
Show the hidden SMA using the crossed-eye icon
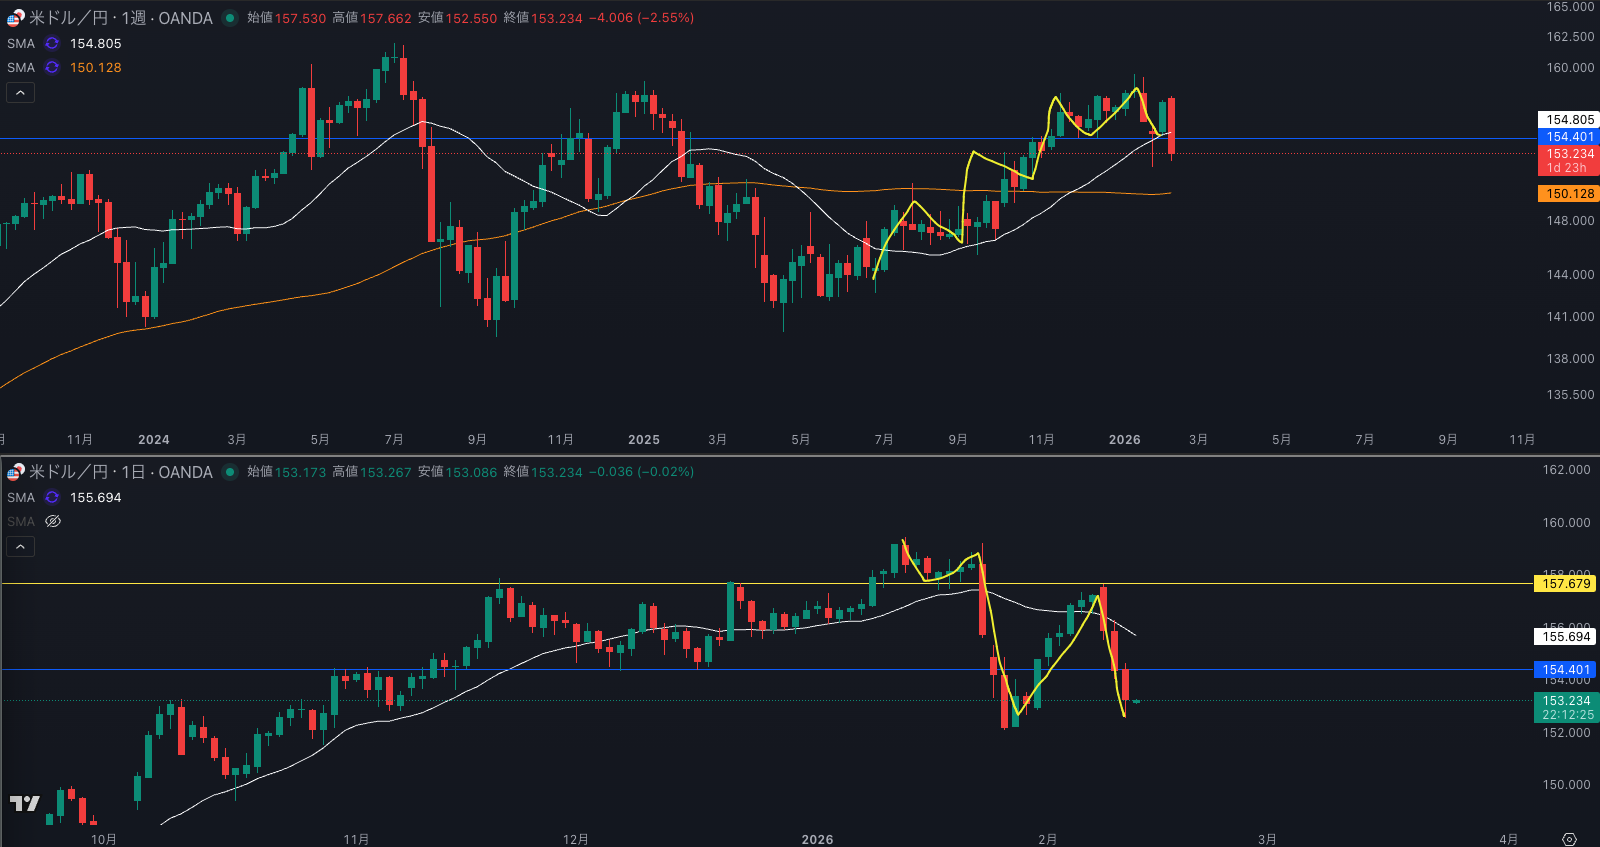tap(53, 522)
